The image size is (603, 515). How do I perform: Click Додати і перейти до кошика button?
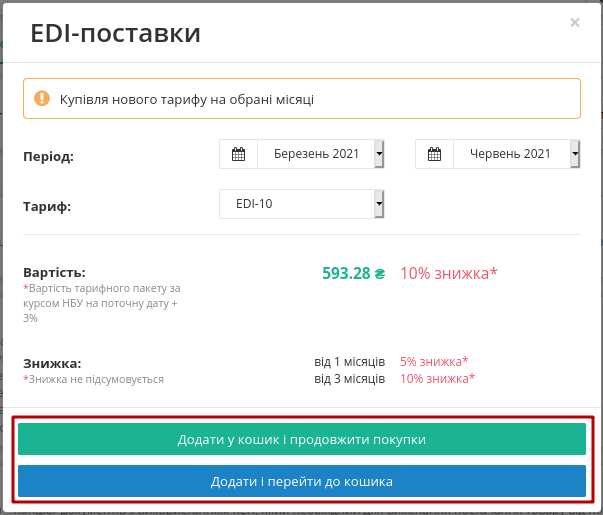302,481
